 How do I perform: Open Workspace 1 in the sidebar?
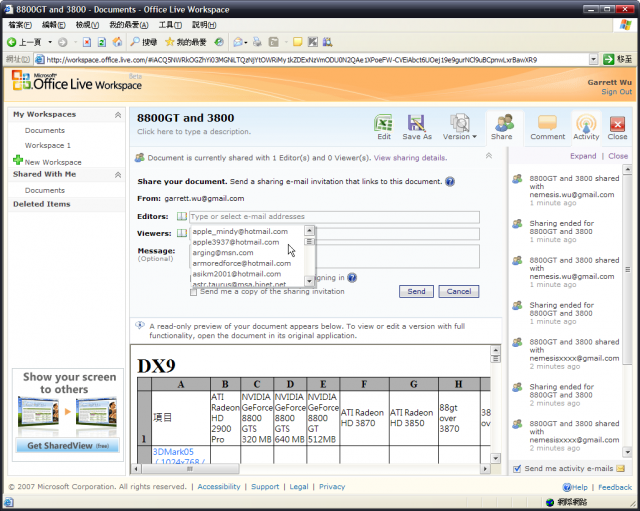tap(47, 145)
